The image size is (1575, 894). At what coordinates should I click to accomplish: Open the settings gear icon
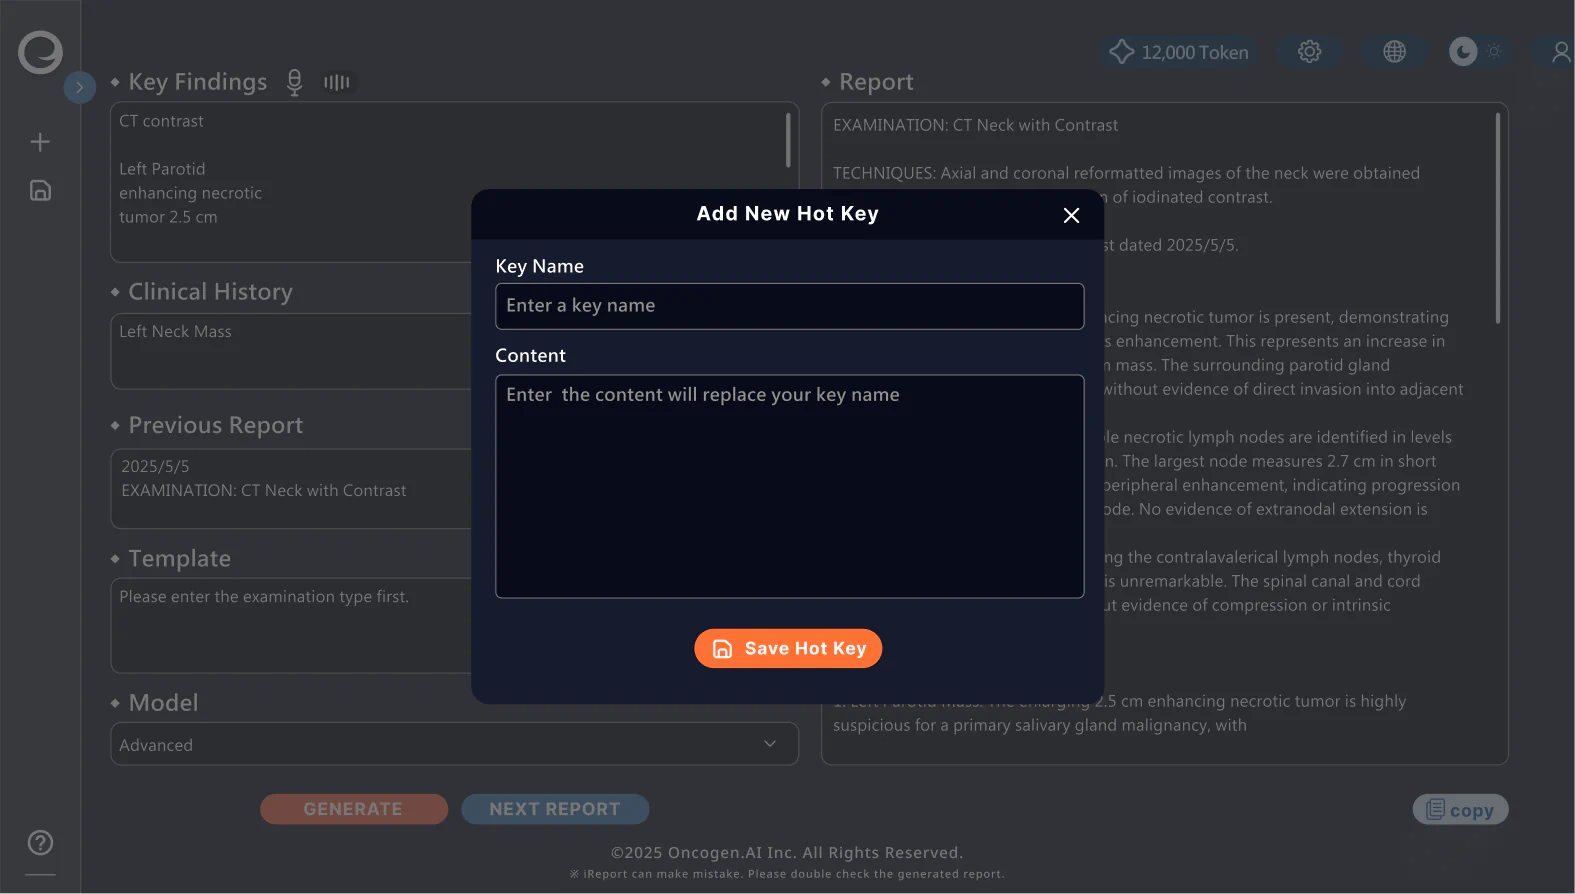1309,52
